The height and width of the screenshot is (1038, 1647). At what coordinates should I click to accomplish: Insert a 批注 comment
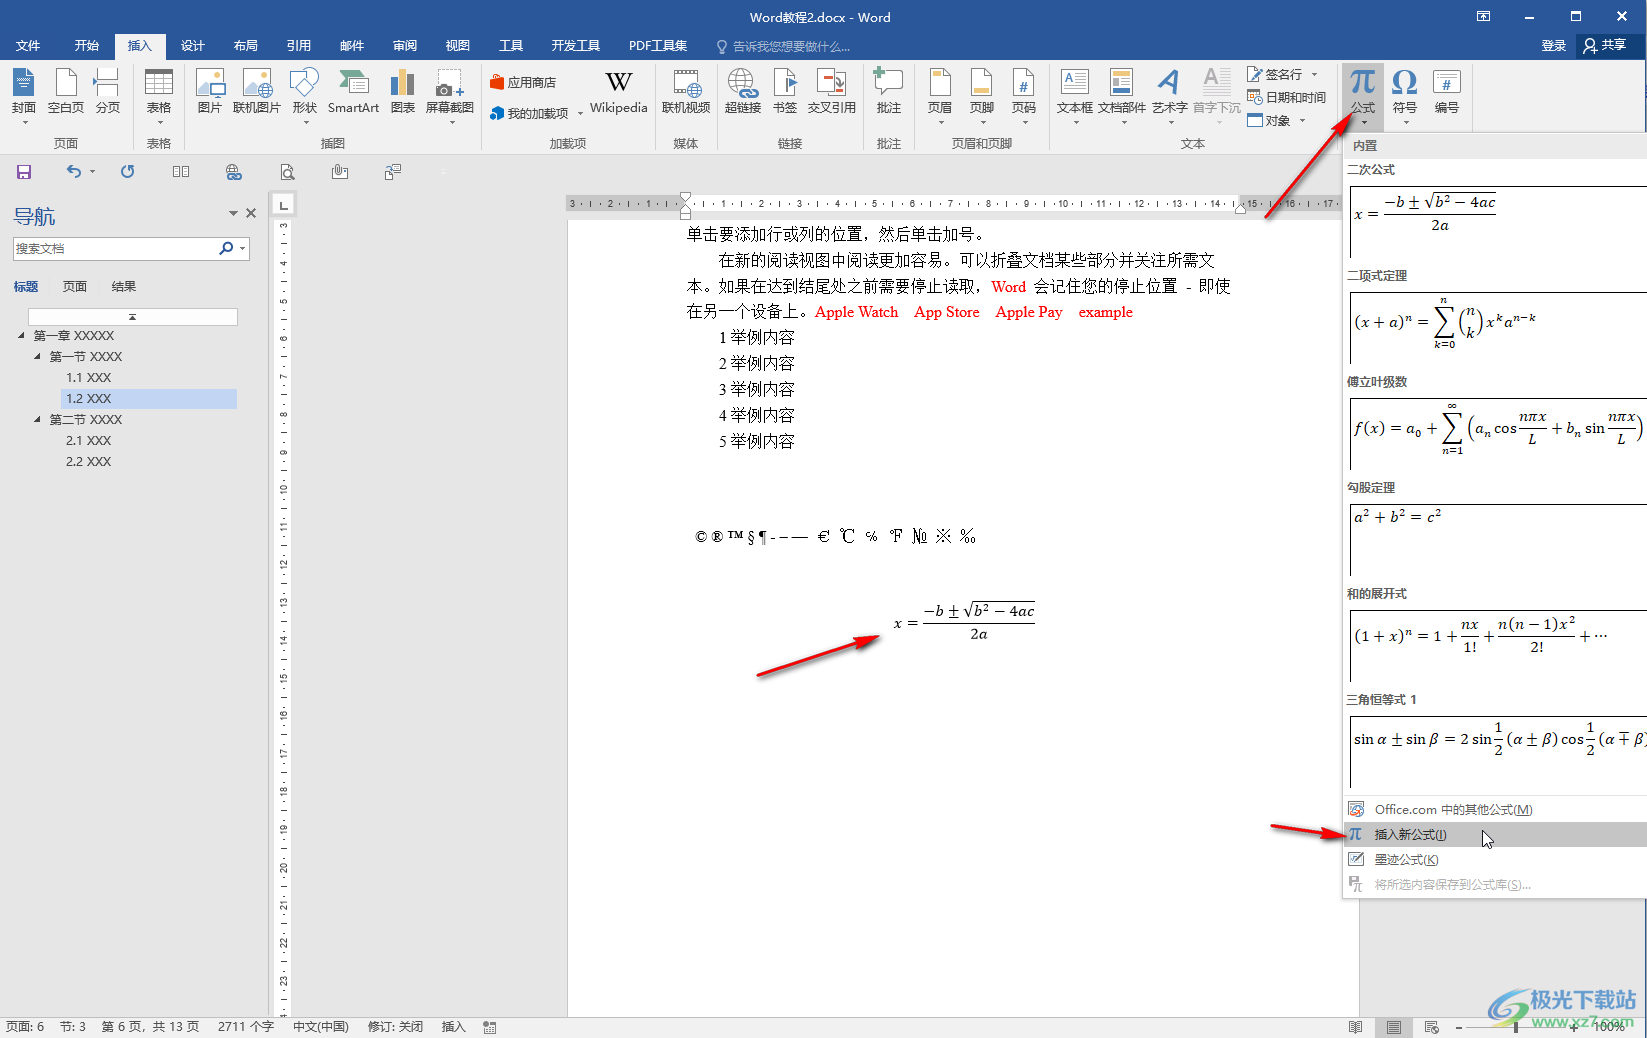888,92
